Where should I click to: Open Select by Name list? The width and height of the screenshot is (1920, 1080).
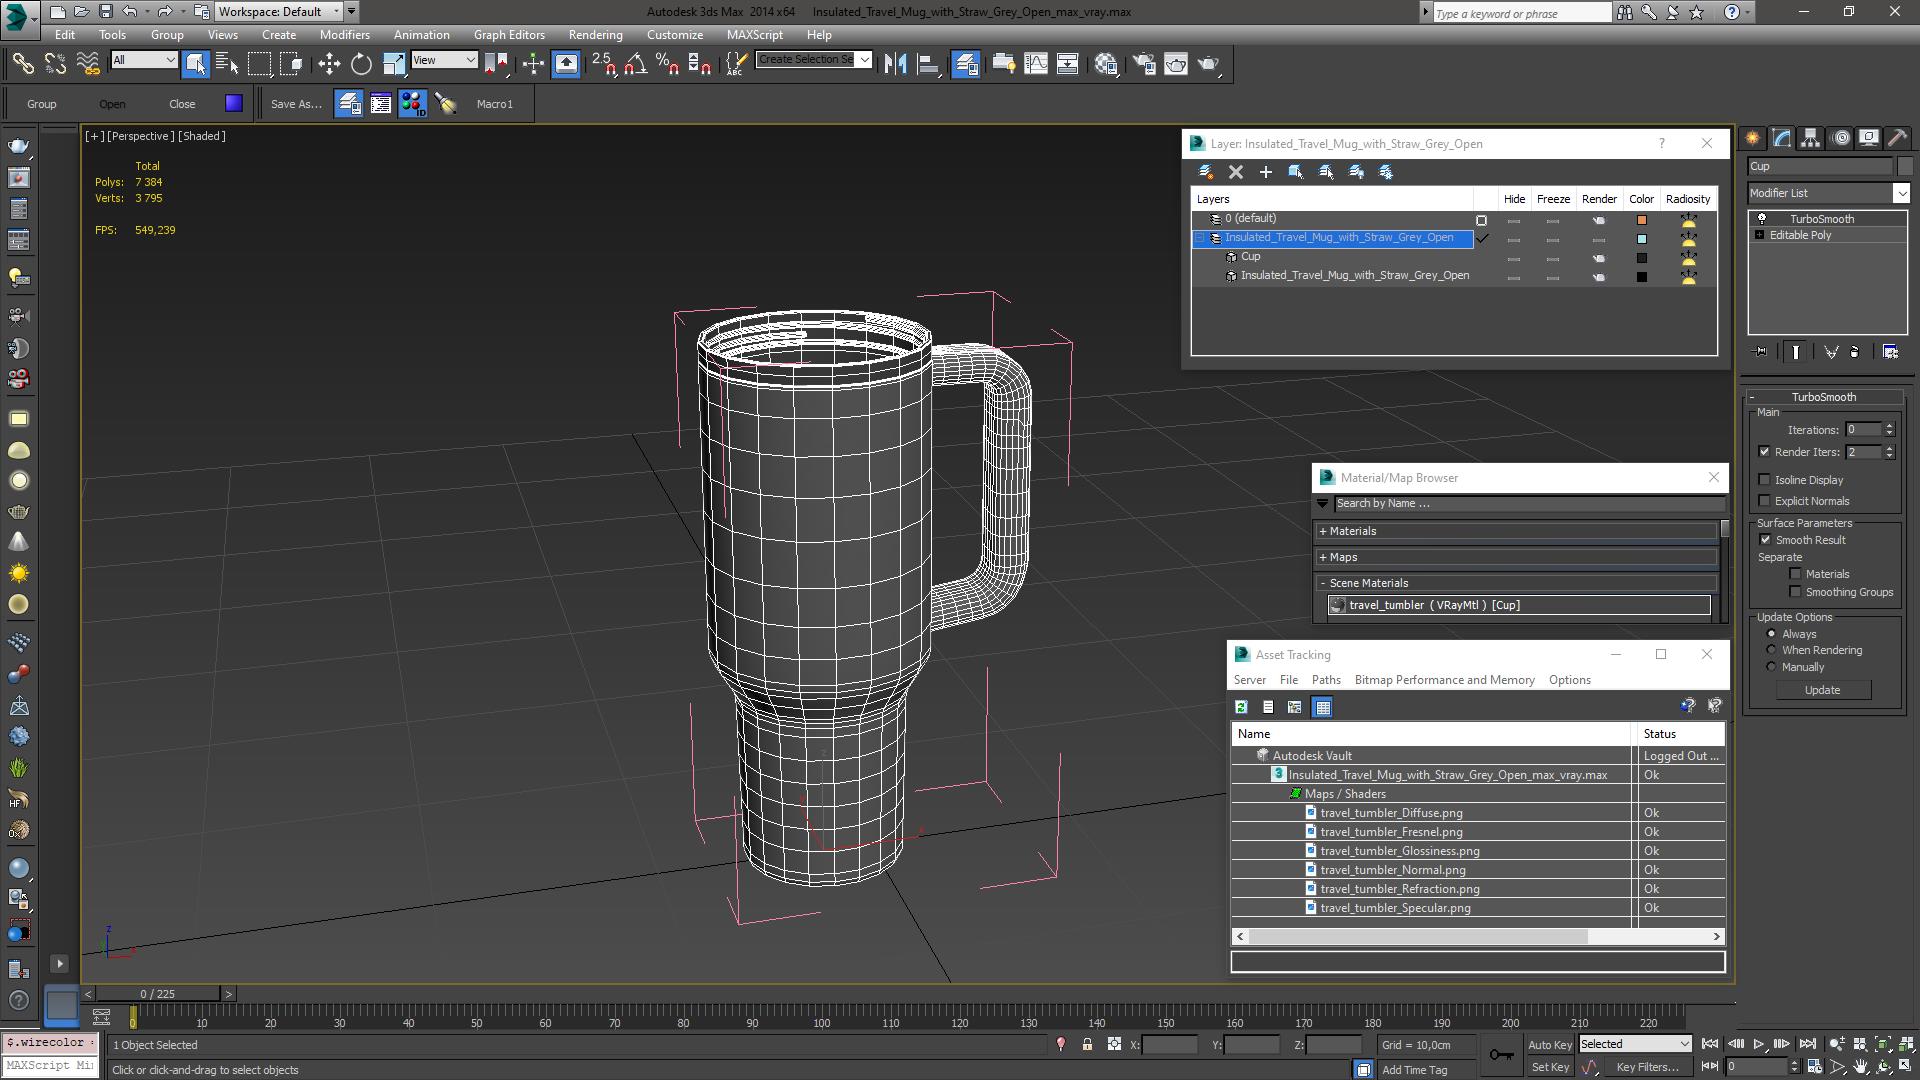coord(227,64)
